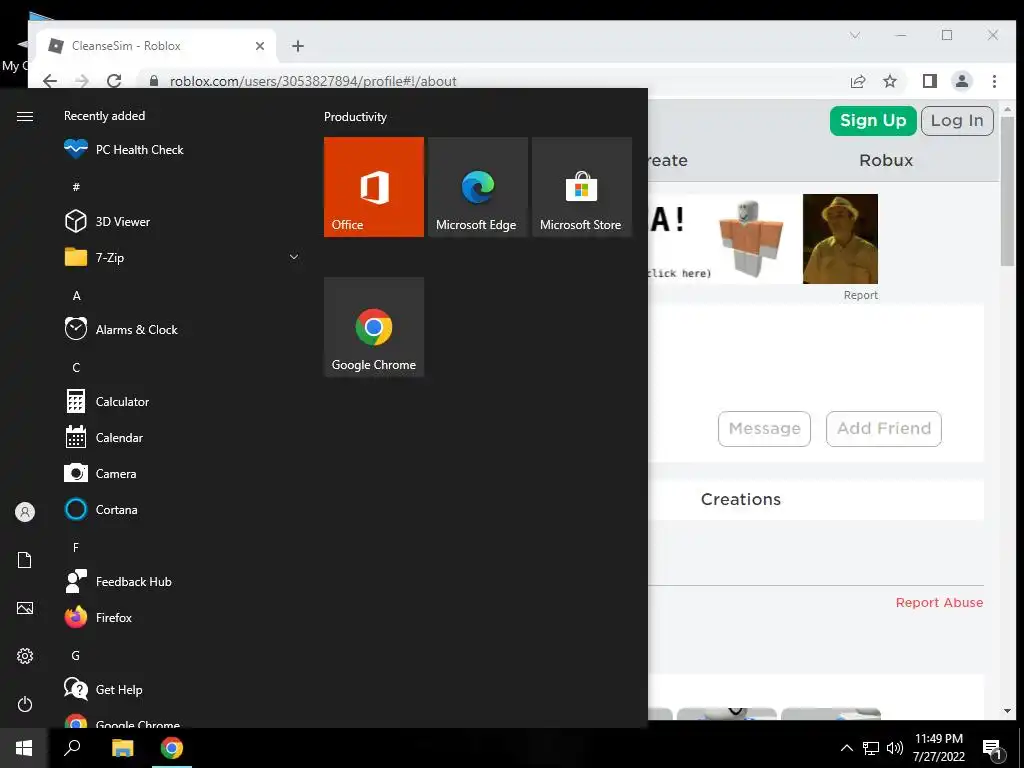
Task: Click the page vertical scrollbar thumb
Action: [x=1007, y=191]
